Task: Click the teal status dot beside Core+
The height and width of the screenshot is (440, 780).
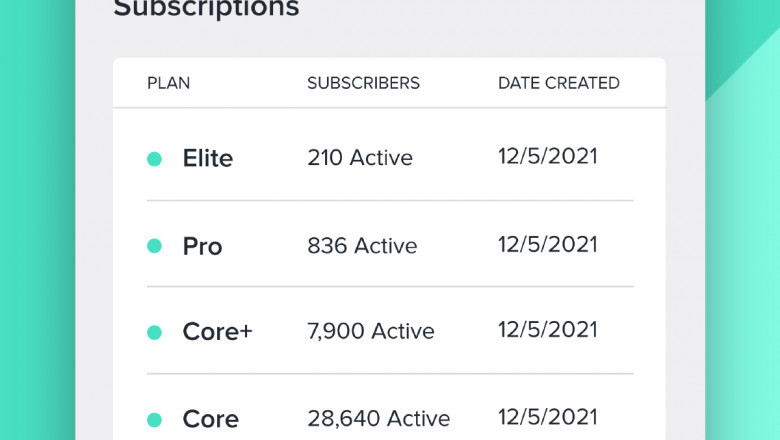Action: (x=154, y=332)
